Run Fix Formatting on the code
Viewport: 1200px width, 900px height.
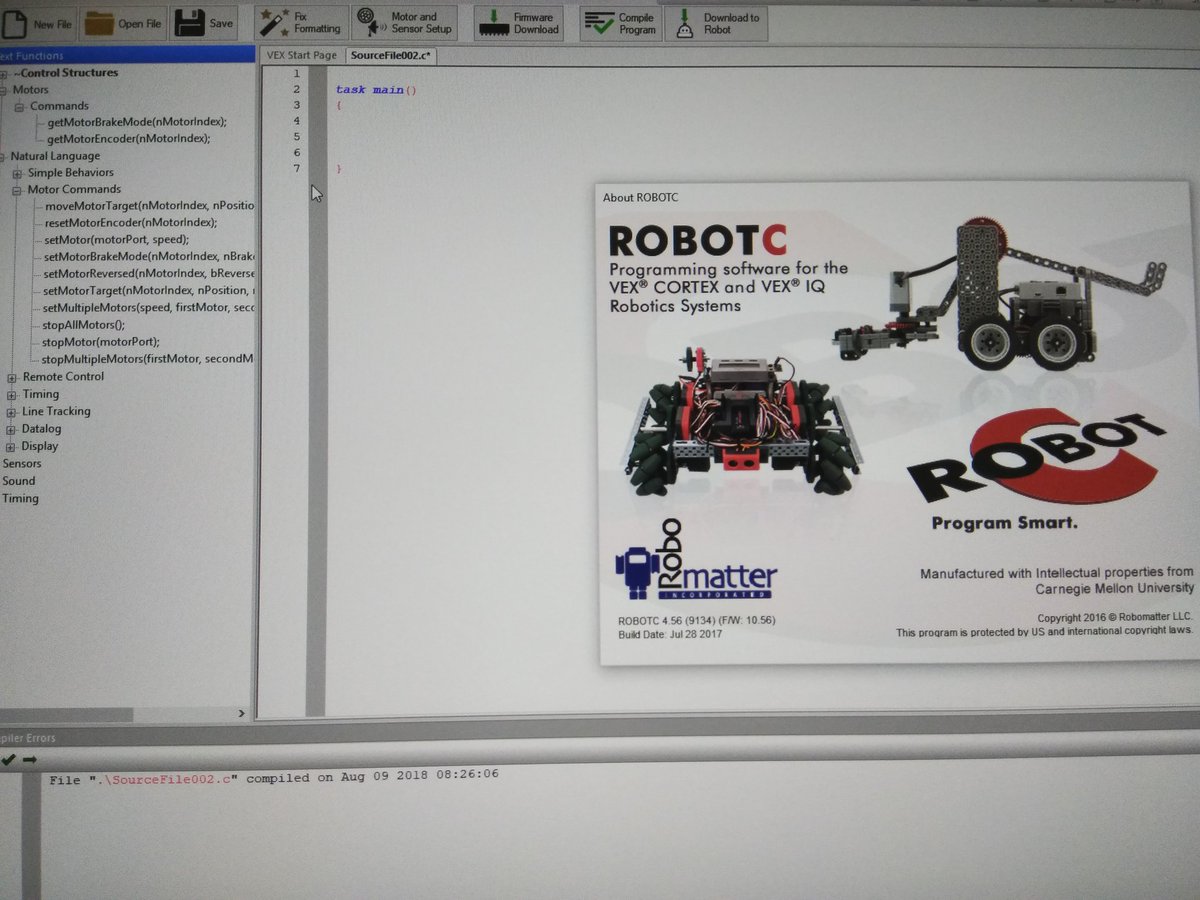[x=301, y=23]
